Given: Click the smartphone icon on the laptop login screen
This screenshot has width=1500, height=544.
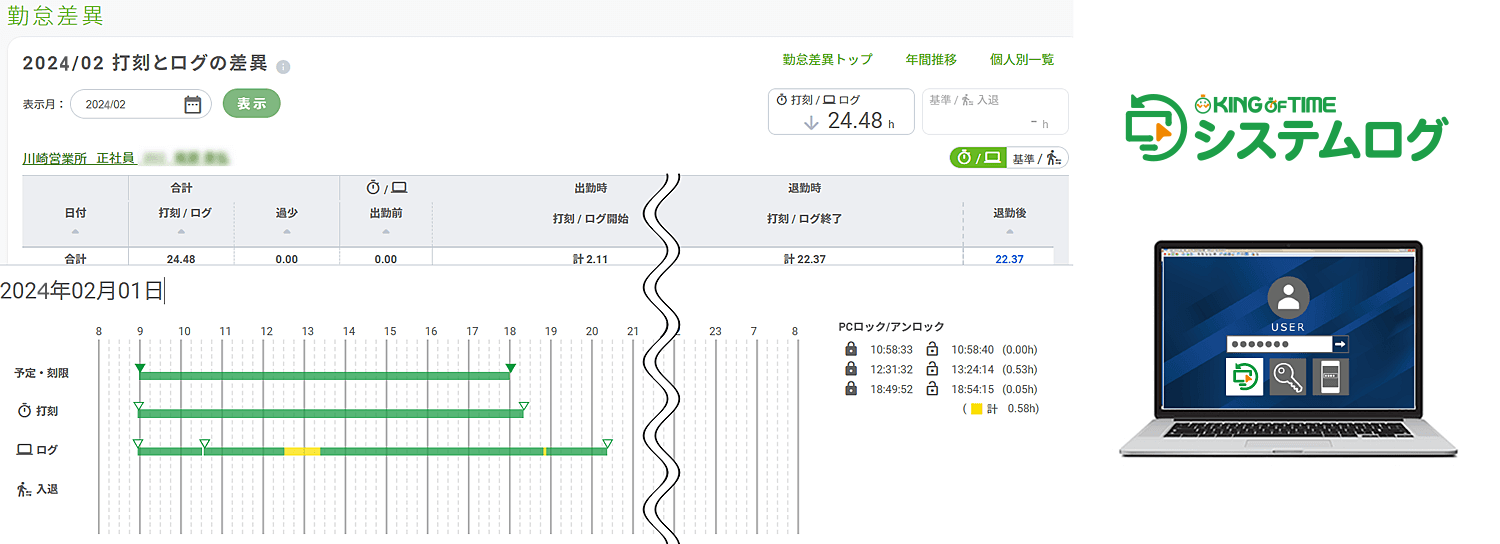Looking at the screenshot, I should [1331, 377].
